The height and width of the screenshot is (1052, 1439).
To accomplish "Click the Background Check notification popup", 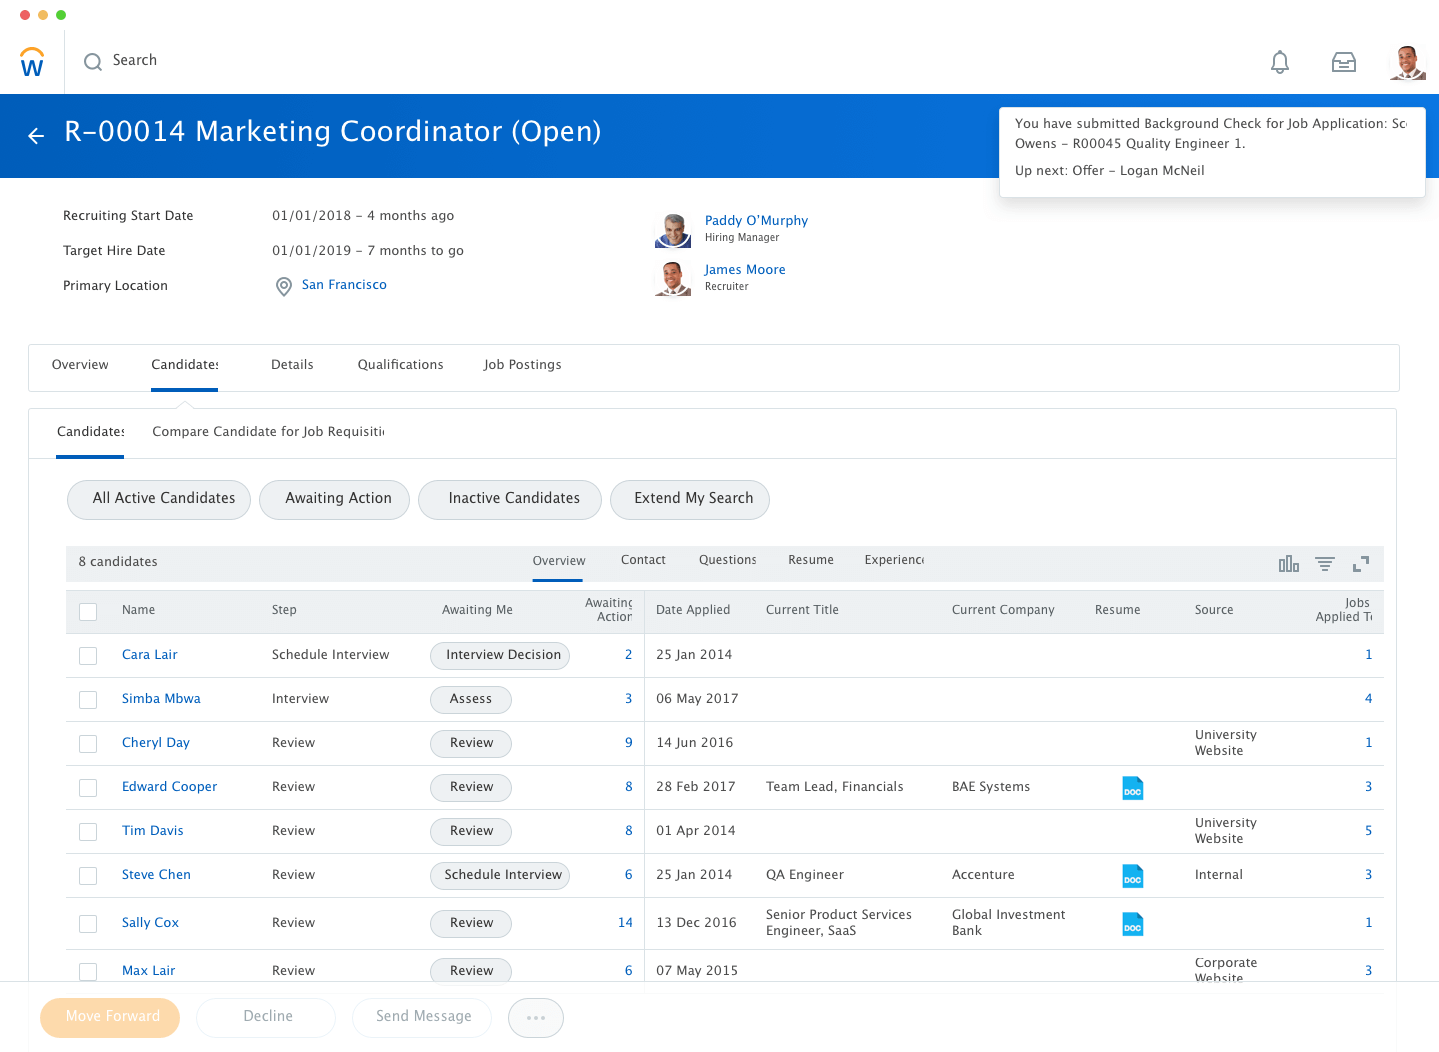I will coord(1212,152).
